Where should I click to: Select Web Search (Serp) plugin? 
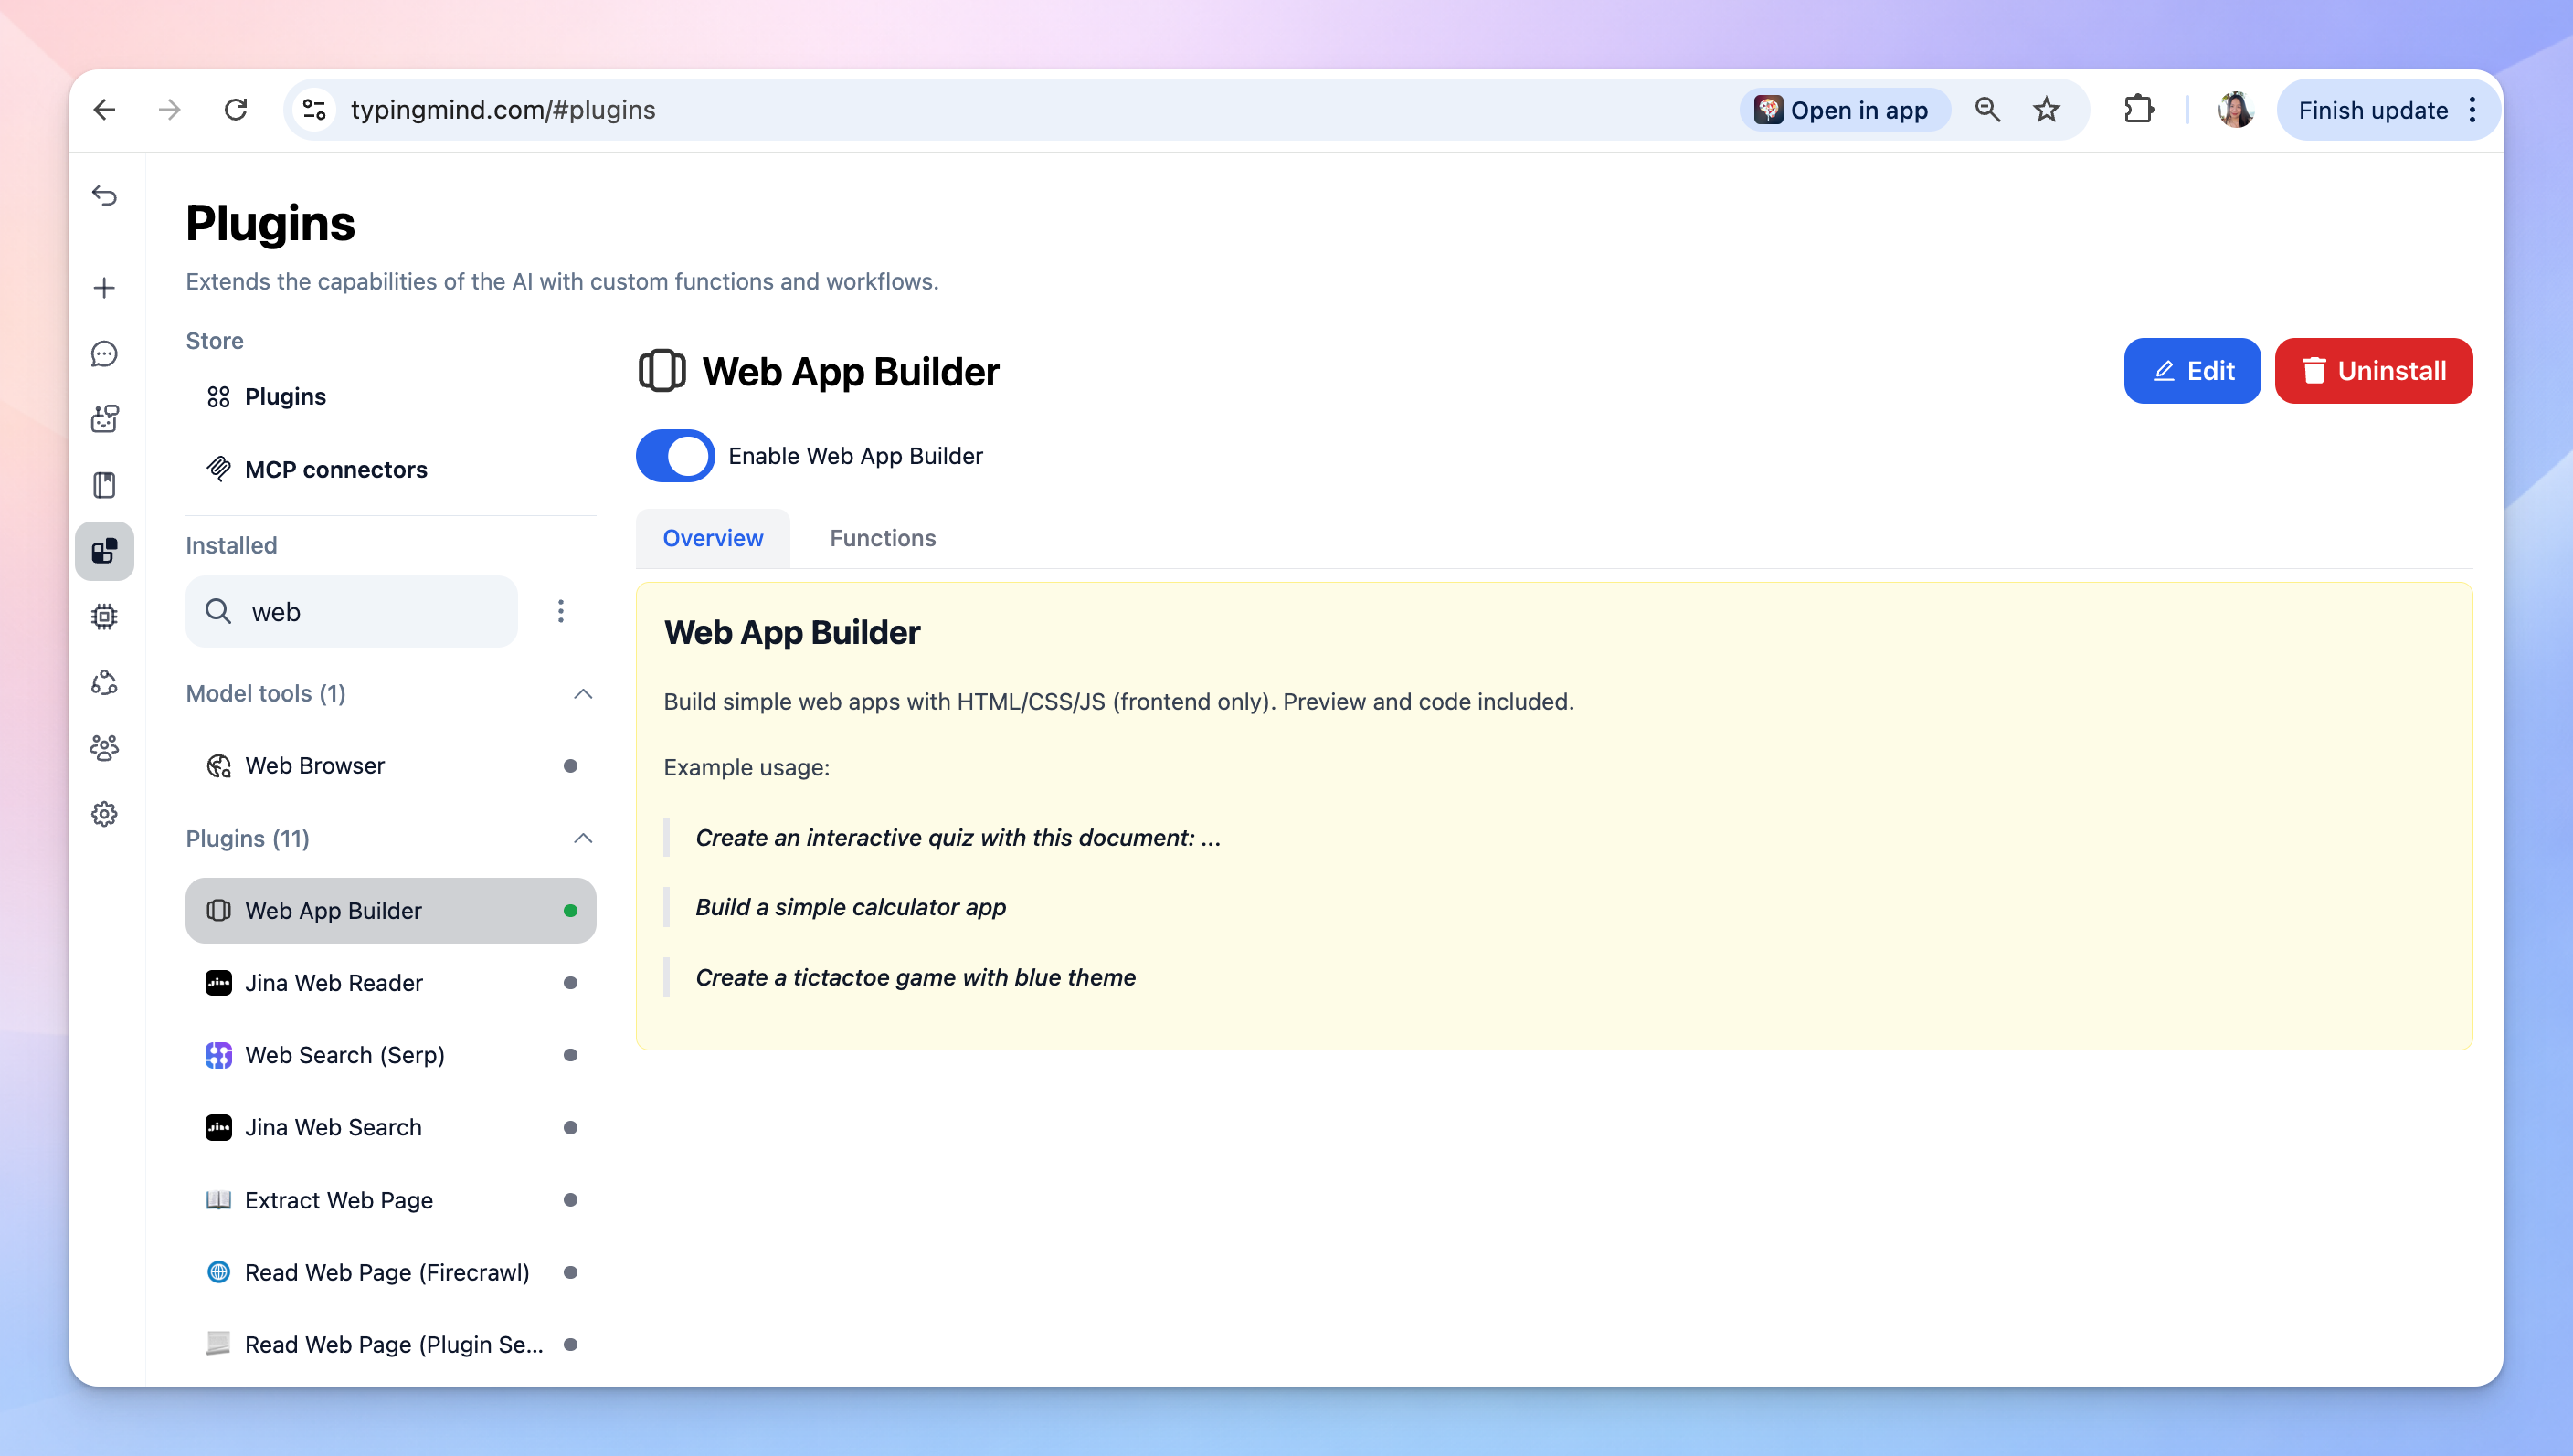tap(391, 1055)
